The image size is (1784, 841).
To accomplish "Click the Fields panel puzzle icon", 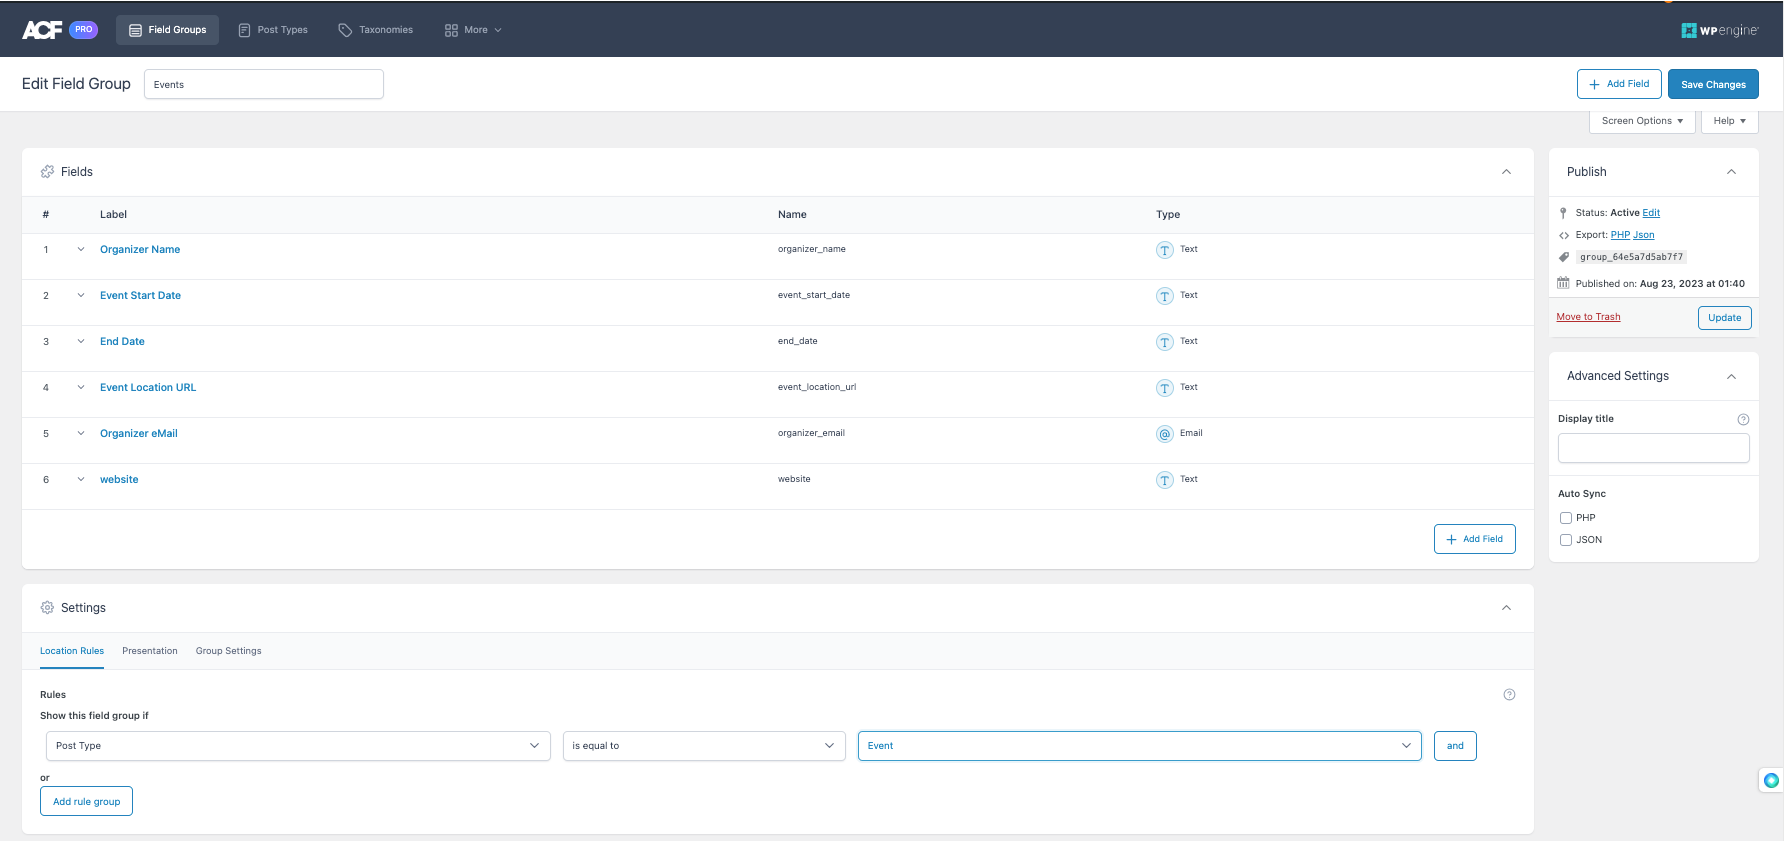I will click(x=47, y=172).
